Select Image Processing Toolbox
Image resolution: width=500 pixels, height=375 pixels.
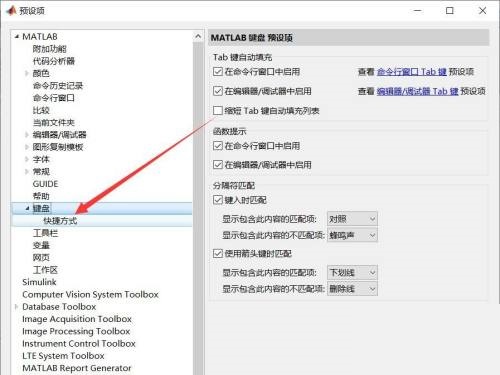pos(76,331)
